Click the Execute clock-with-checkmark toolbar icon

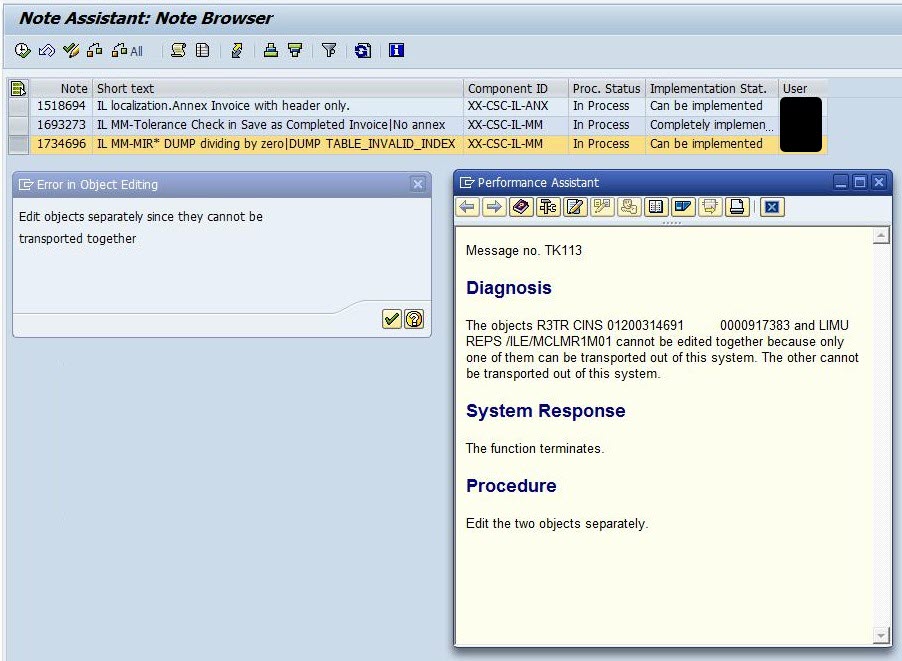[x=22, y=51]
